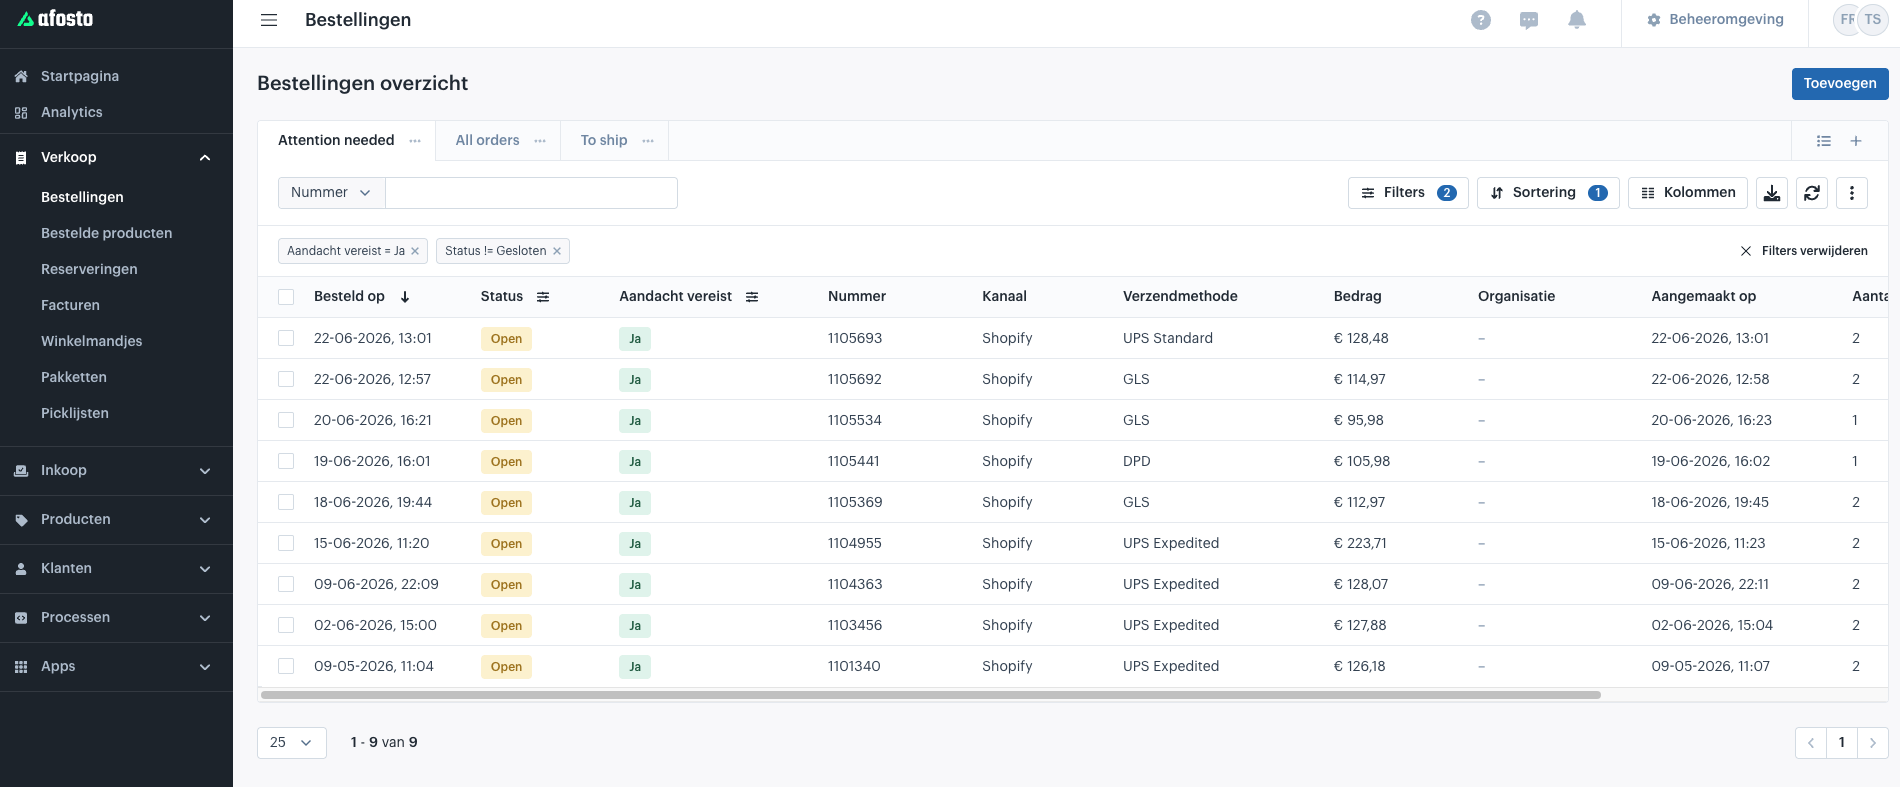
Task: Click the Toevoegen button
Action: pos(1840,84)
